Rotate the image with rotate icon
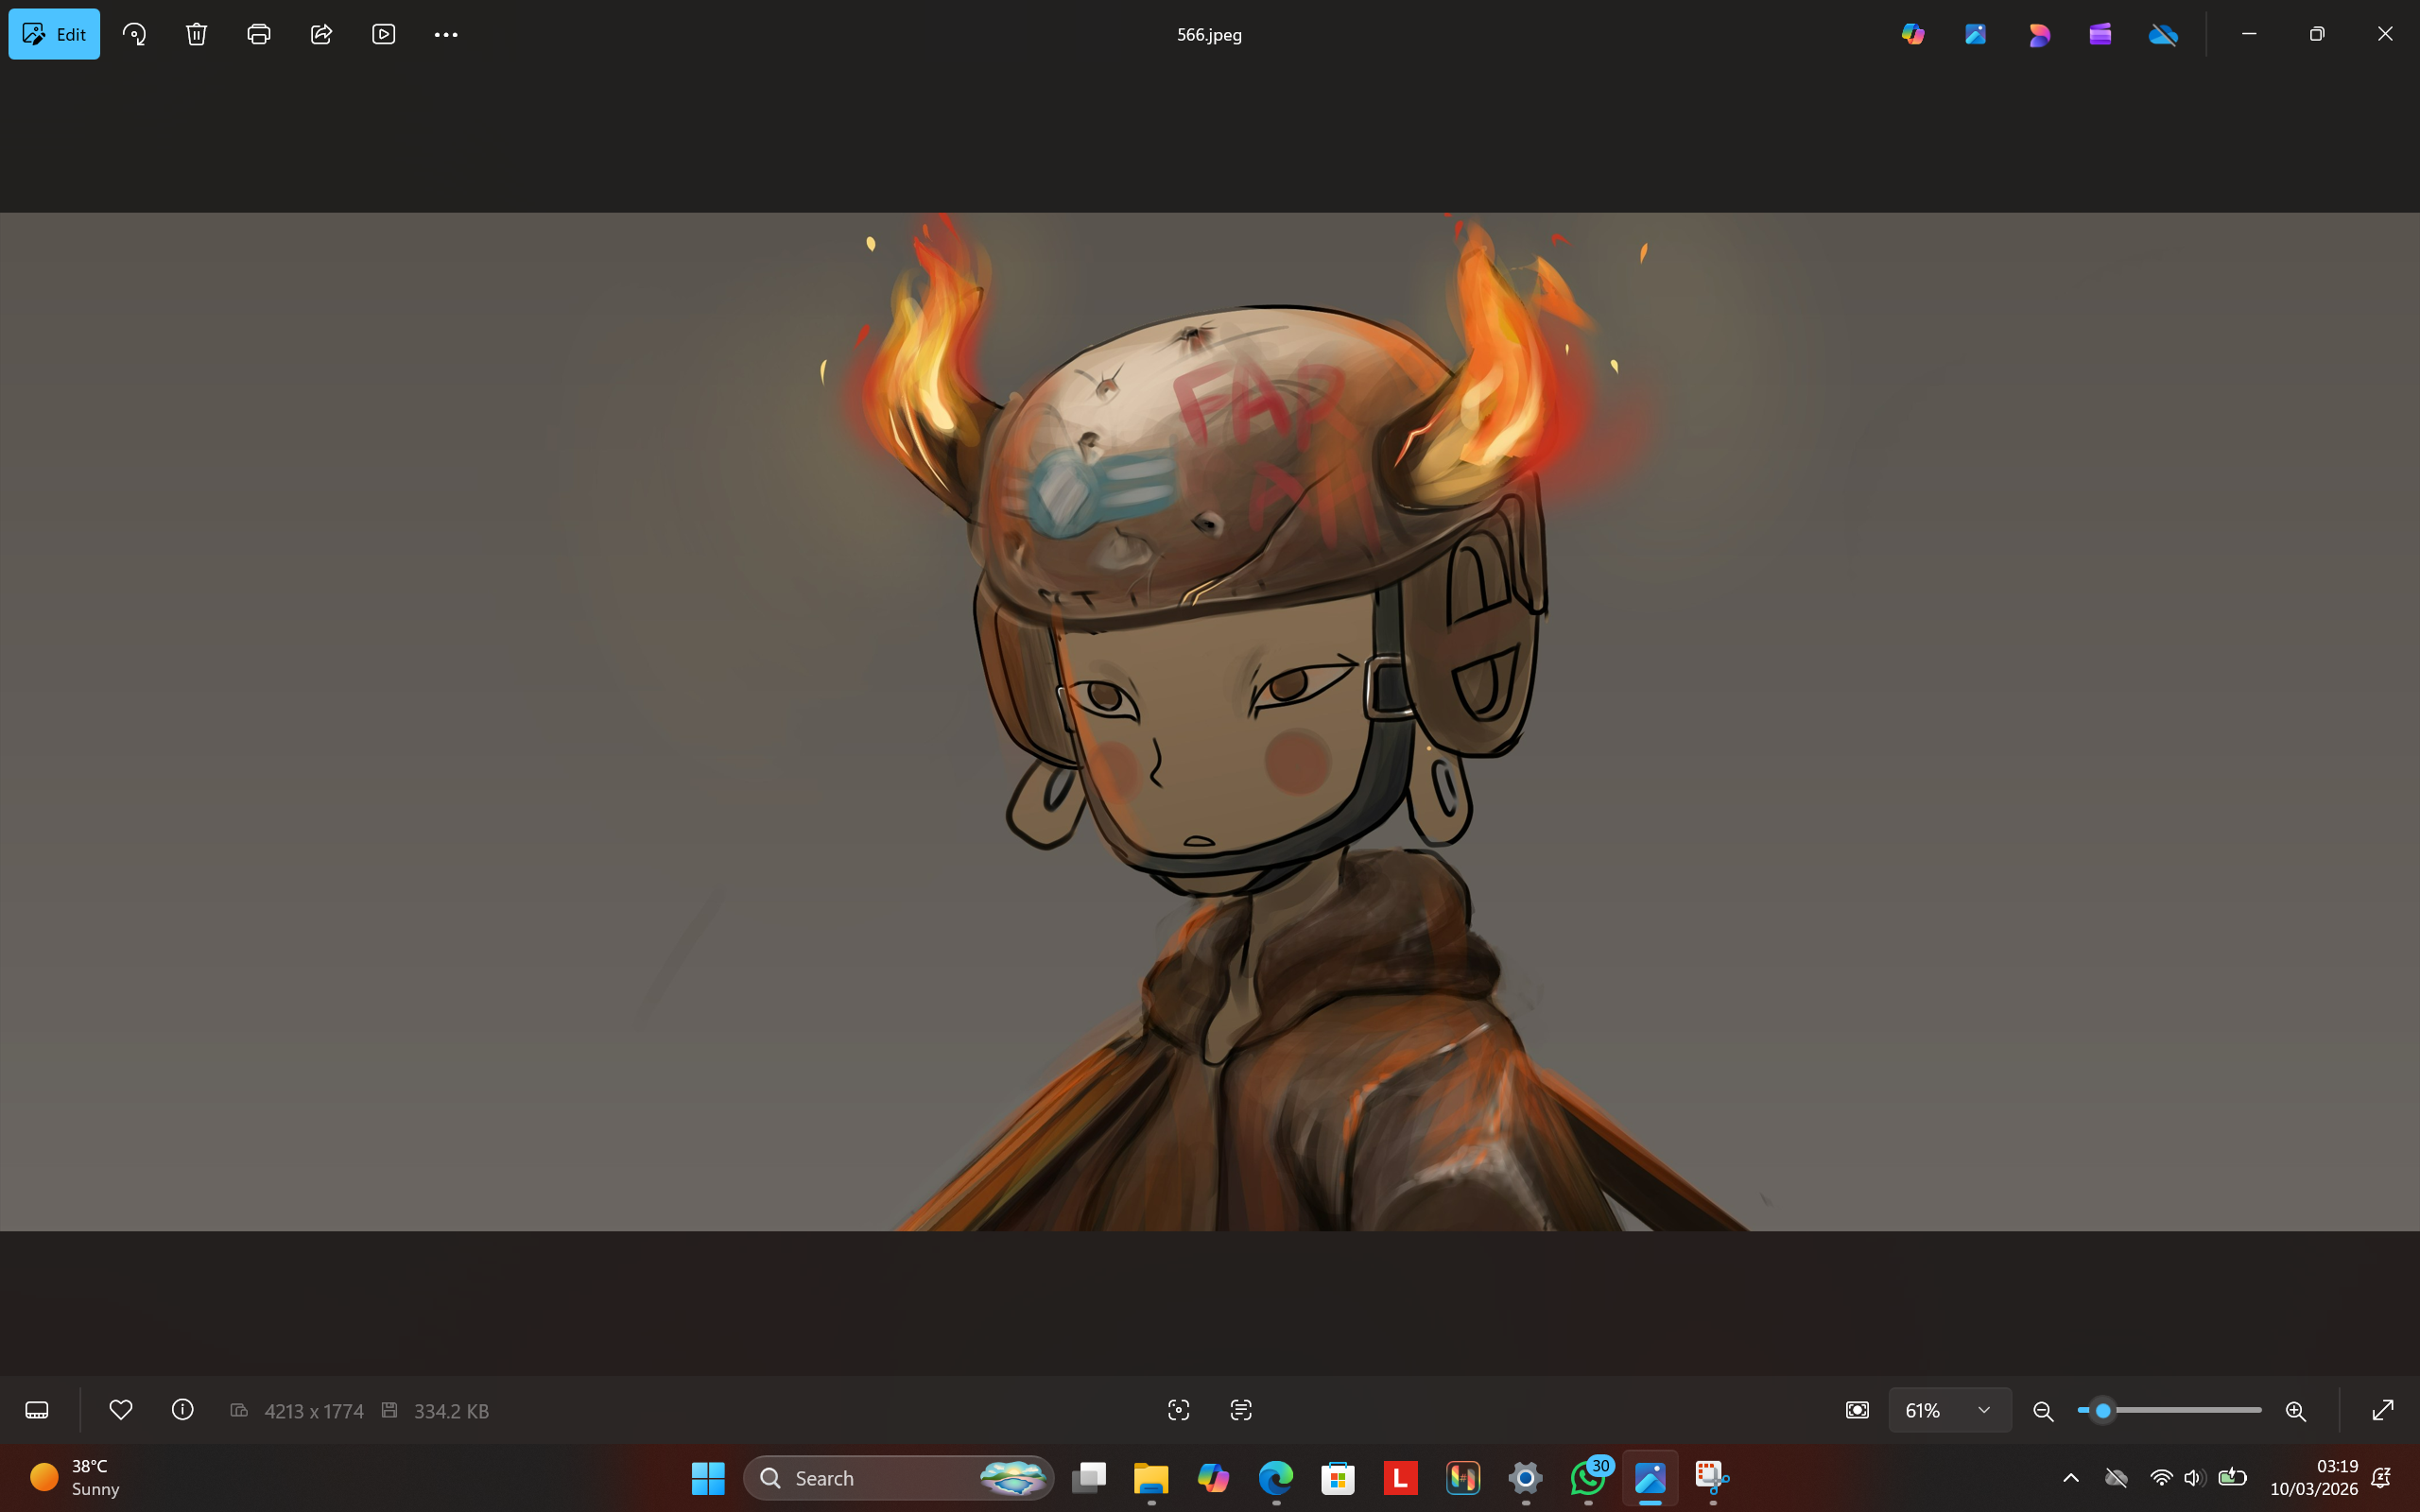 134,34
